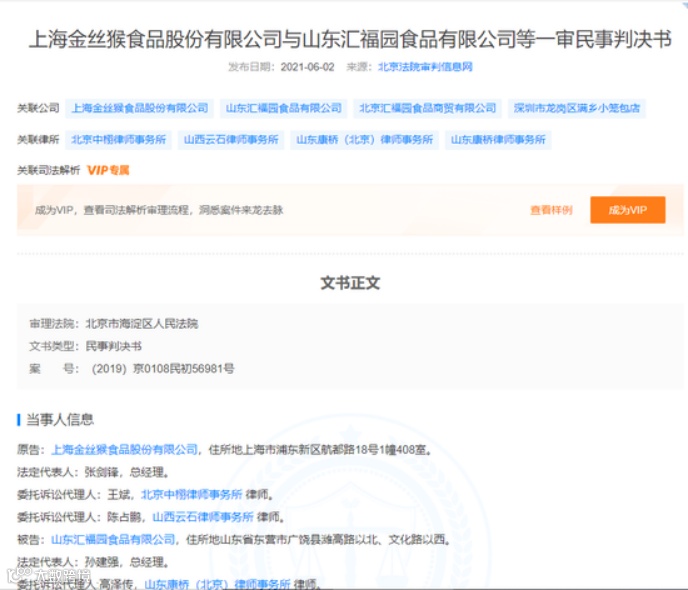
Task: Open the 北京法院审判信息网 source link
Action: tap(425, 67)
